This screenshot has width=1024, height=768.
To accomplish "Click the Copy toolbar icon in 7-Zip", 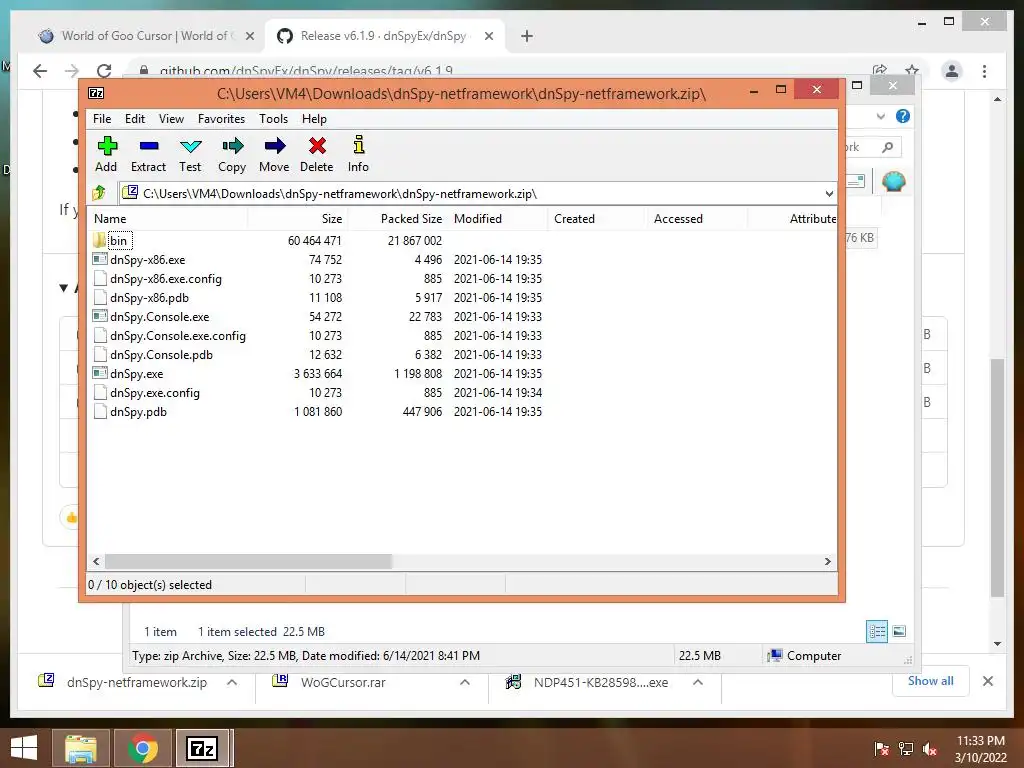I will click(x=232, y=146).
